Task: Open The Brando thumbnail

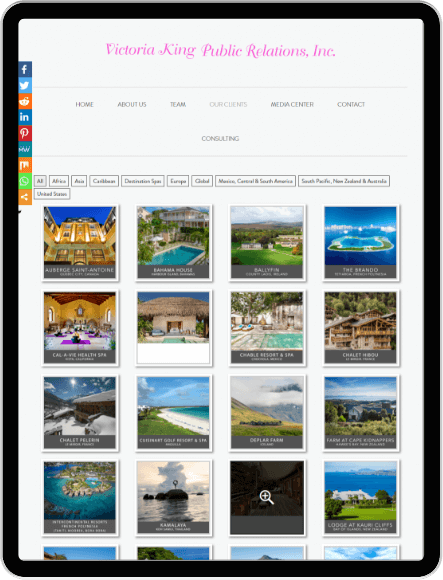Action: click(x=361, y=243)
